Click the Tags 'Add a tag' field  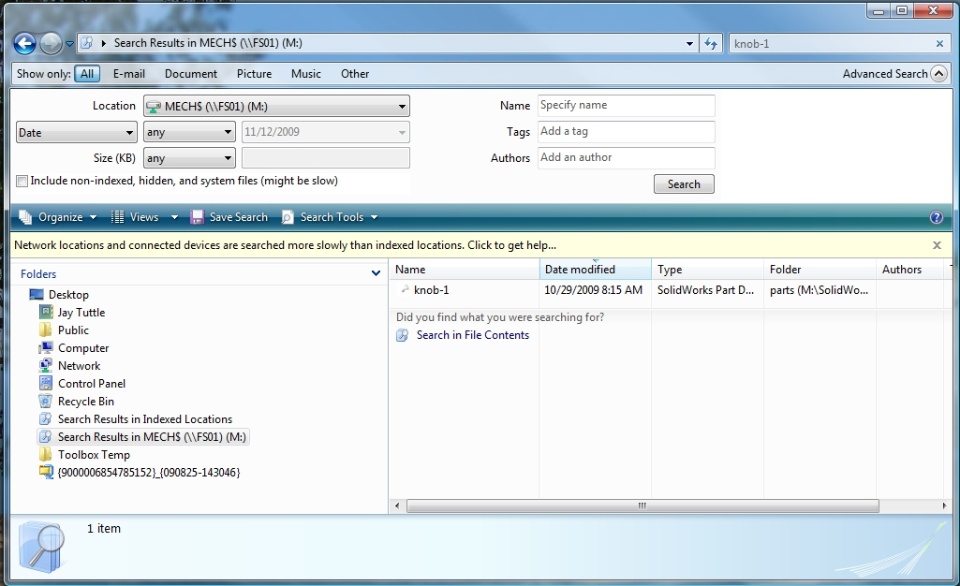(626, 131)
